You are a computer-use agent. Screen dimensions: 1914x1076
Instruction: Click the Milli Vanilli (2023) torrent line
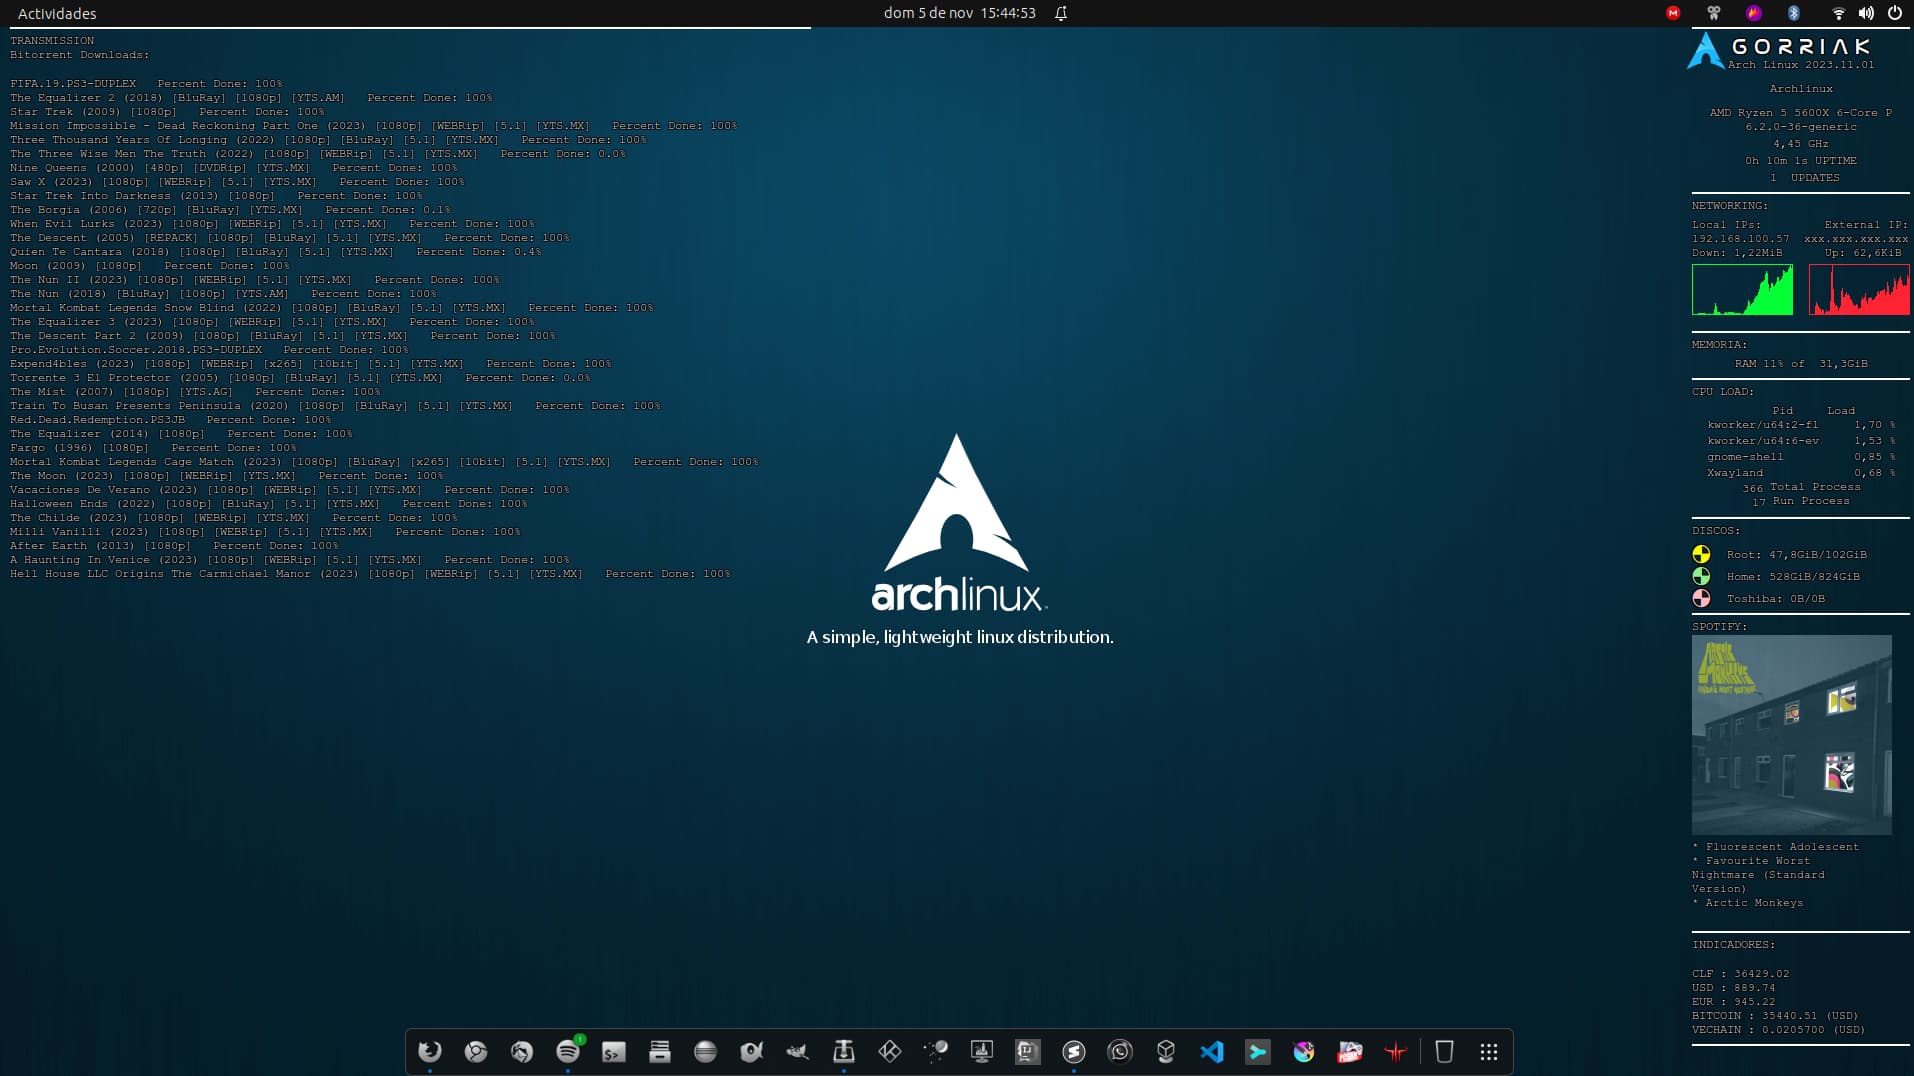(x=266, y=532)
